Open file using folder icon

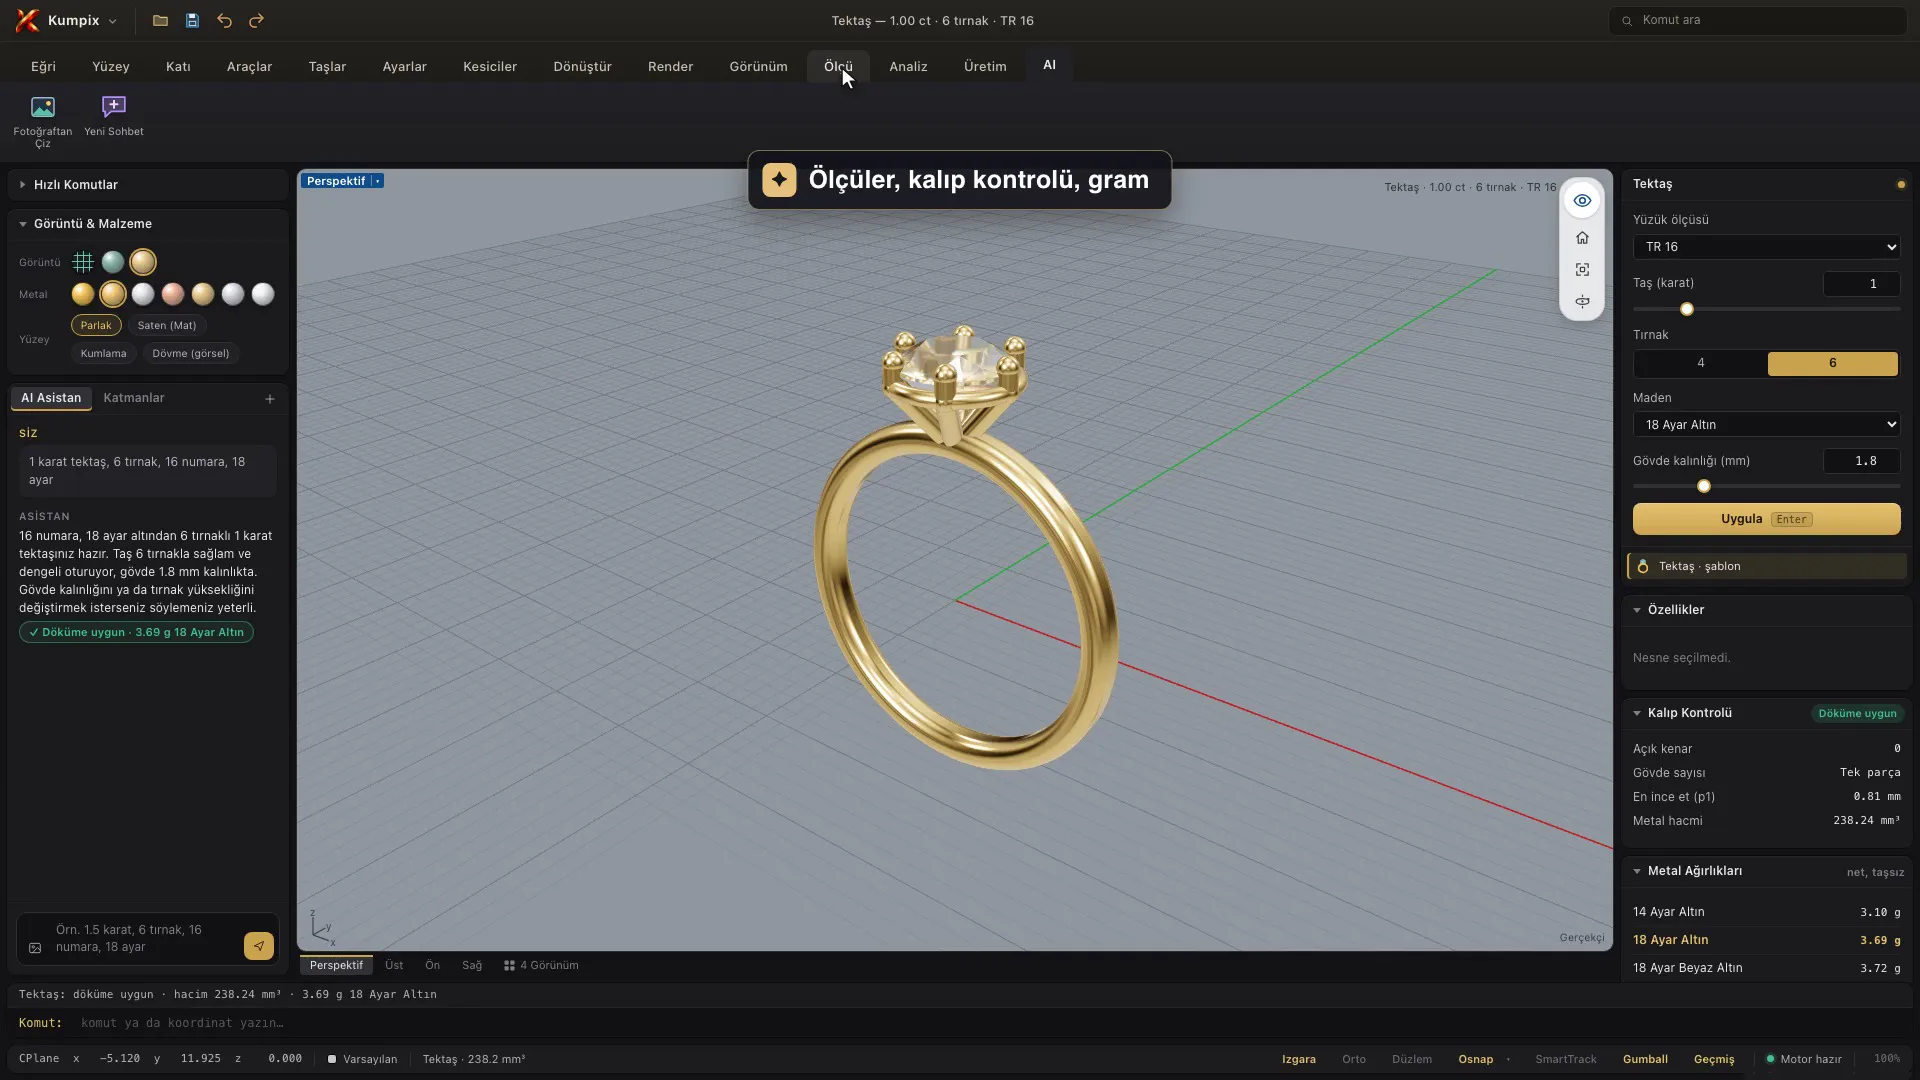coord(160,20)
